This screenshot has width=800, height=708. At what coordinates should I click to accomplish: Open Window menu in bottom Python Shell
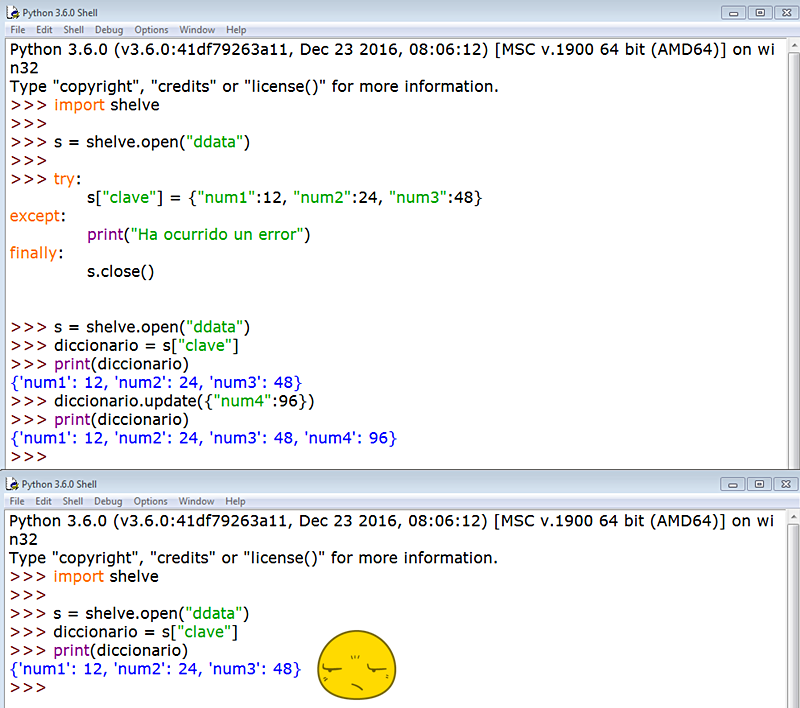[x=196, y=501]
